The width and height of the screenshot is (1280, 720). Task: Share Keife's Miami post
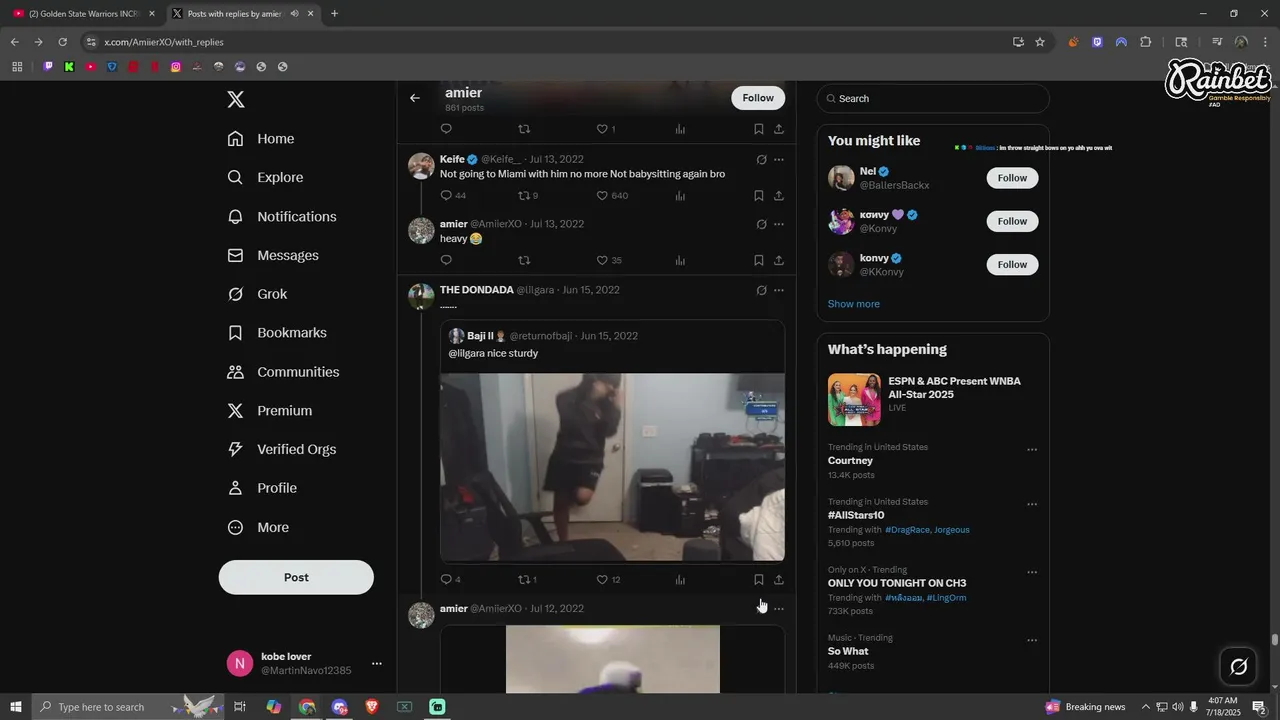(x=779, y=195)
